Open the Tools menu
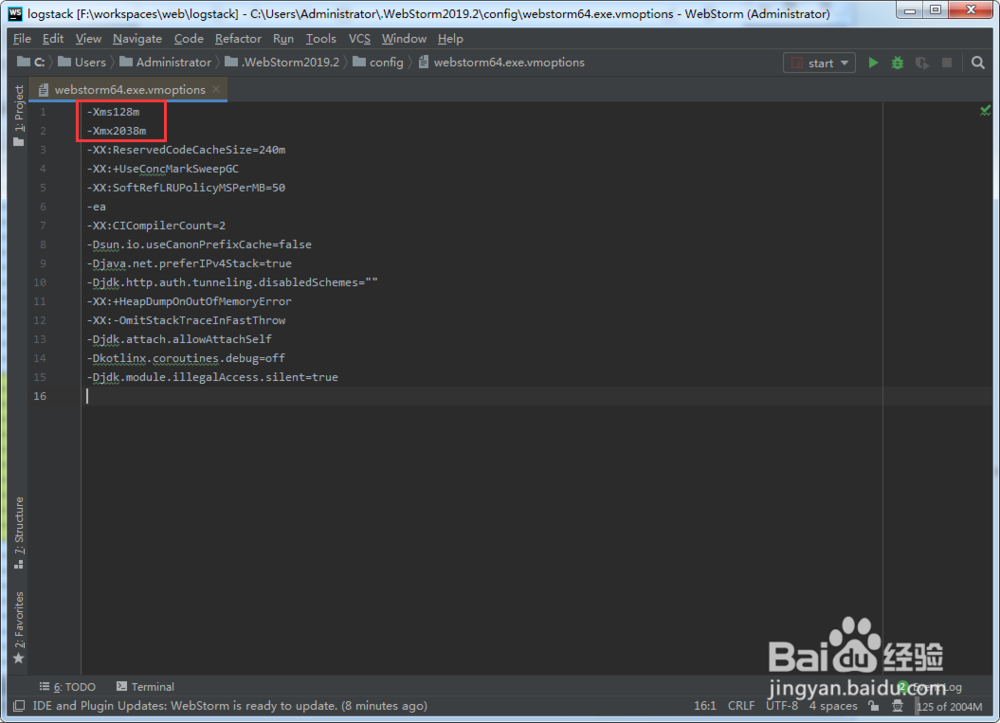The height and width of the screenshot is (723, 1000). (321, 38)
